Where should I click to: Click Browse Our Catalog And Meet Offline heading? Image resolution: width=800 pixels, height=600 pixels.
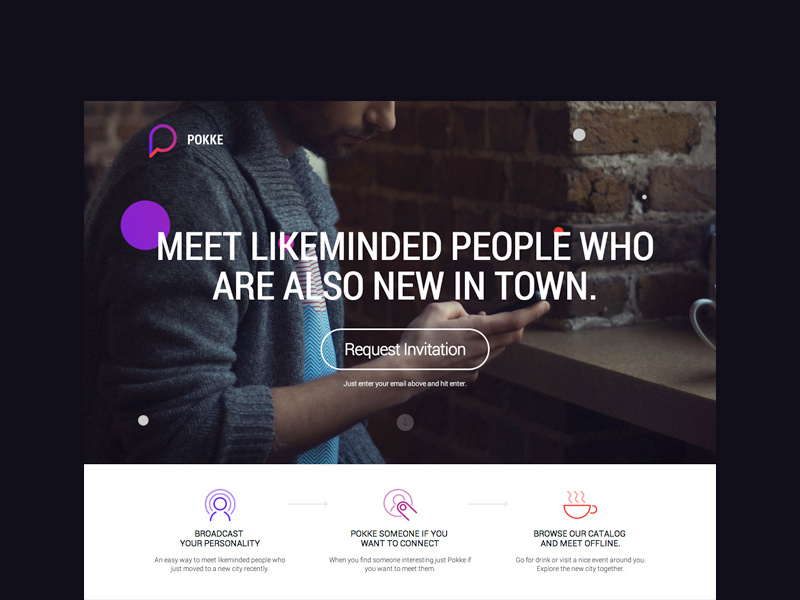(x=580, y=538)
